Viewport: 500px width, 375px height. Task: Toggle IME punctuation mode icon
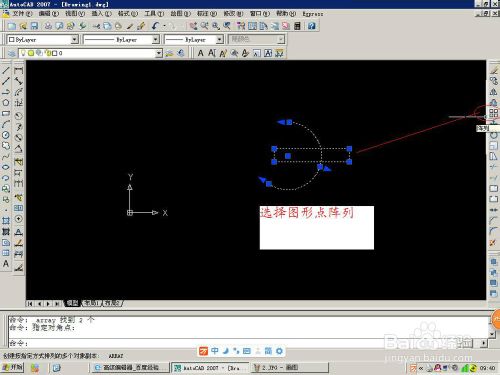pyautogui.click(x=236, y=351)
